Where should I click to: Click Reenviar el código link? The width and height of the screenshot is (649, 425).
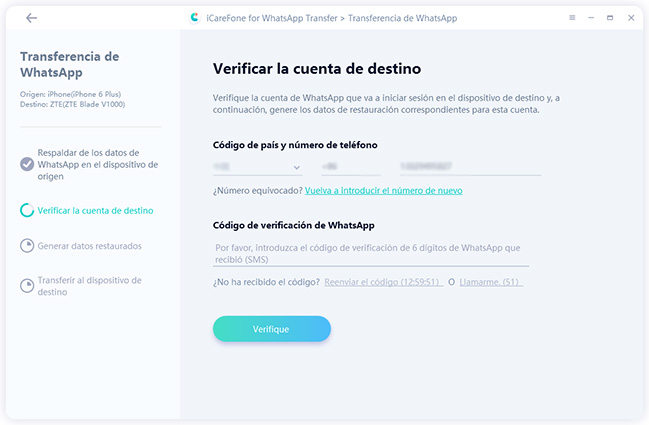pos(384,282)
